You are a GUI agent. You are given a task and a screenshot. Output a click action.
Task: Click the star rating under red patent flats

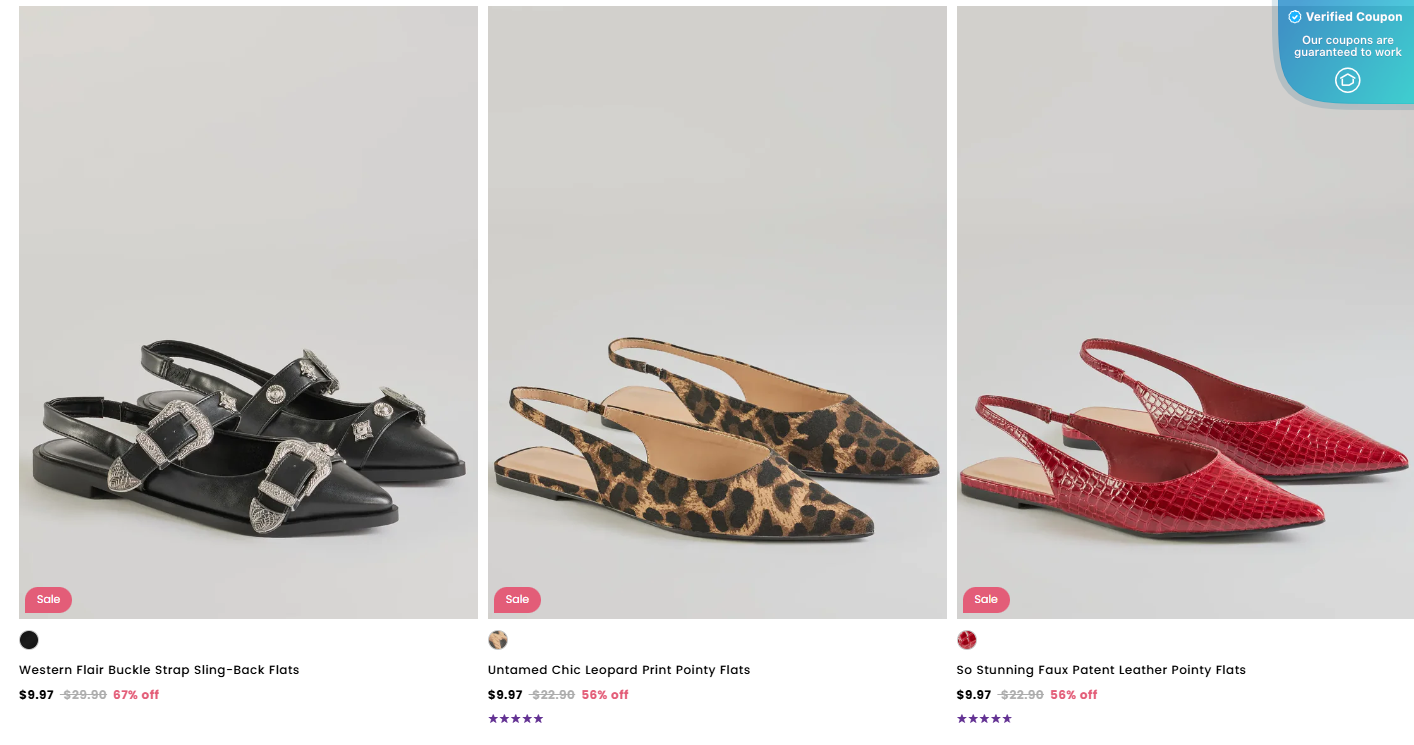tap(984, 719)
